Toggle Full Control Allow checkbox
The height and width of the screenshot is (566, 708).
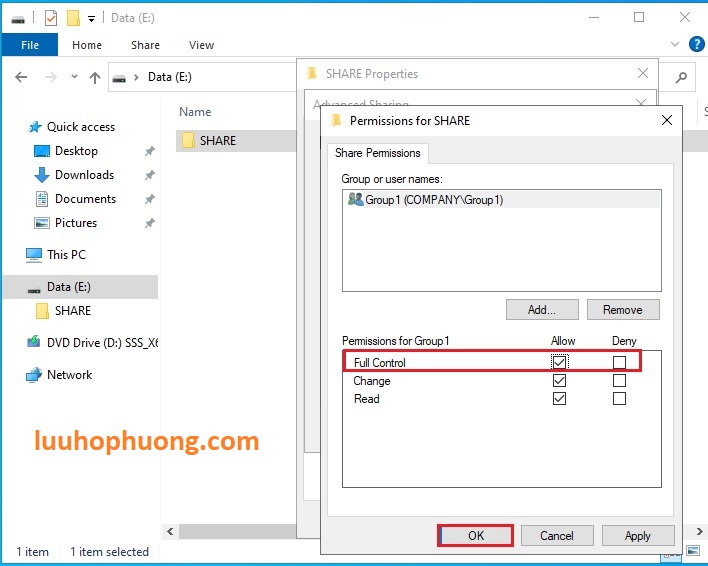tap(560, 362)
